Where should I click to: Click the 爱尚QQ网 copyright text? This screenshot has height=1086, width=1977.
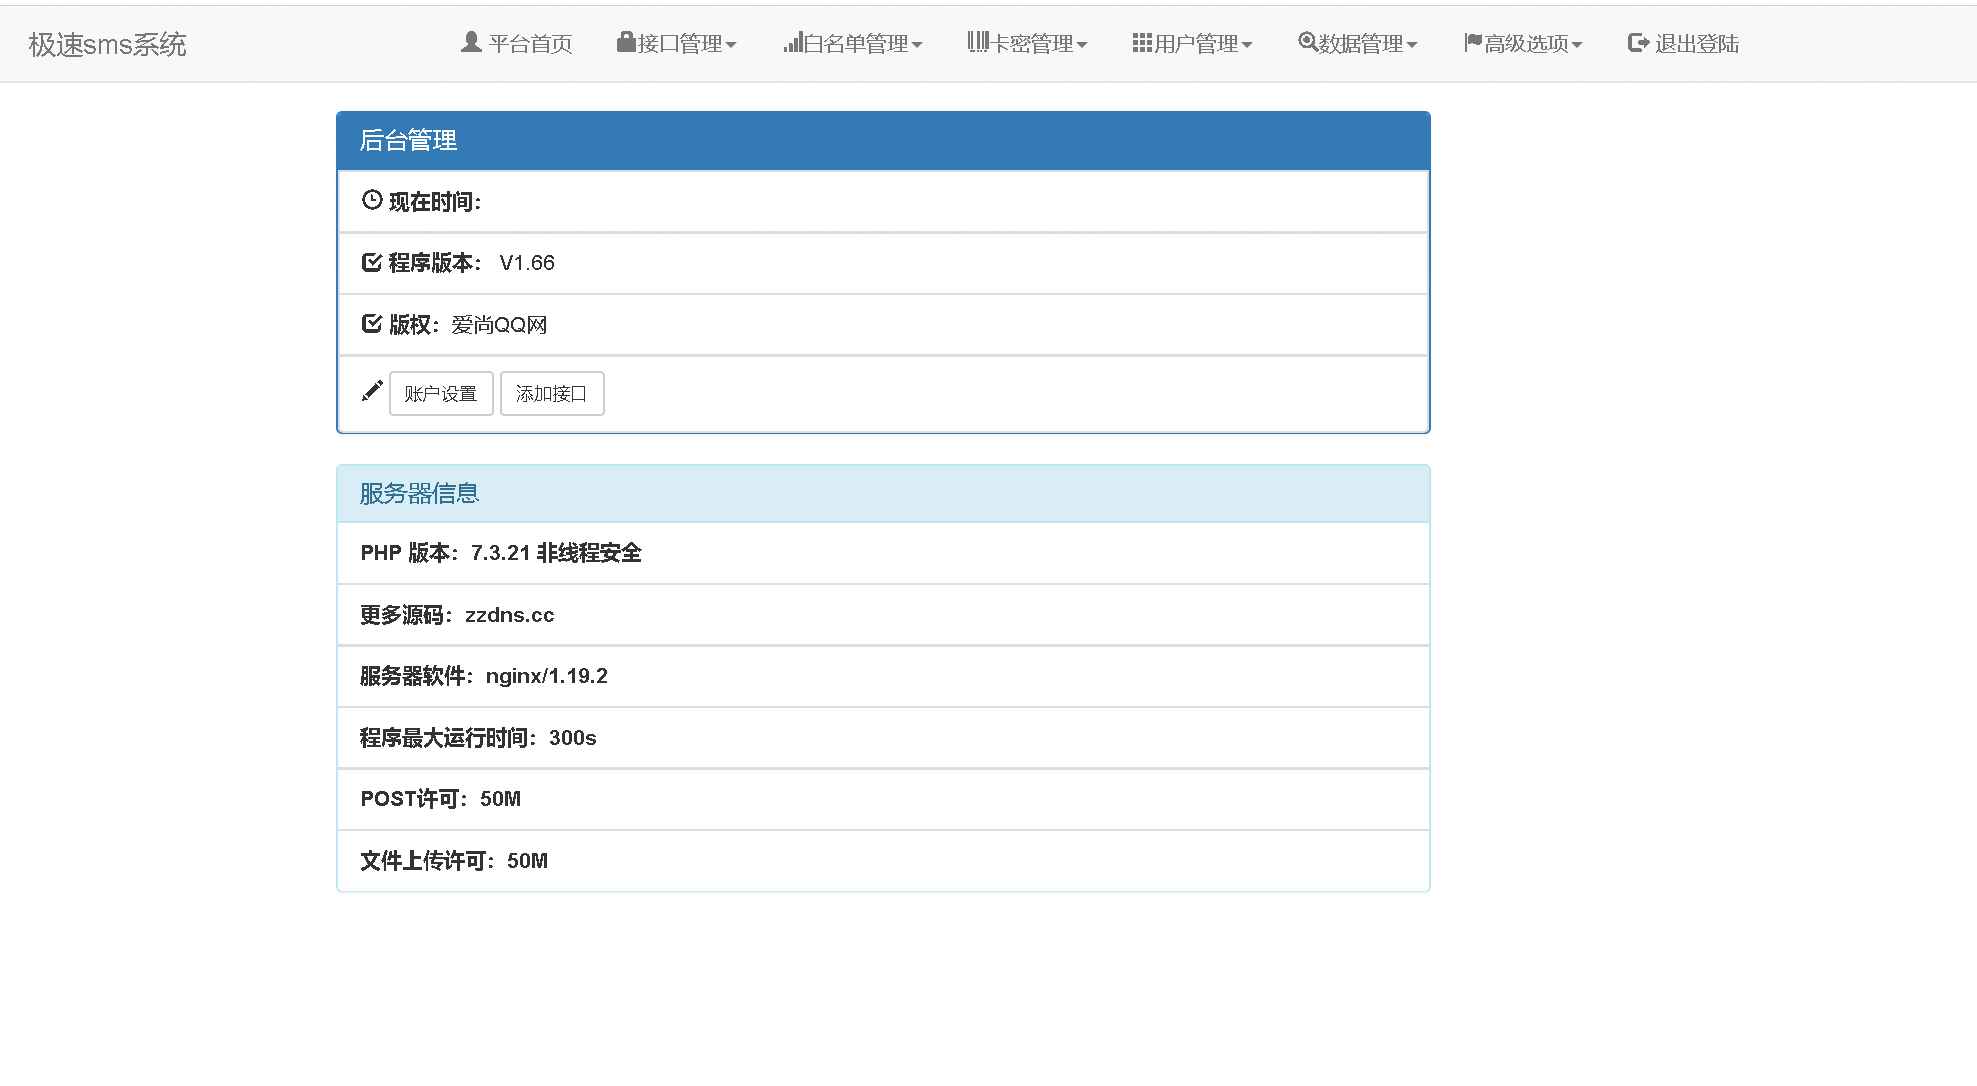point(499,325)
